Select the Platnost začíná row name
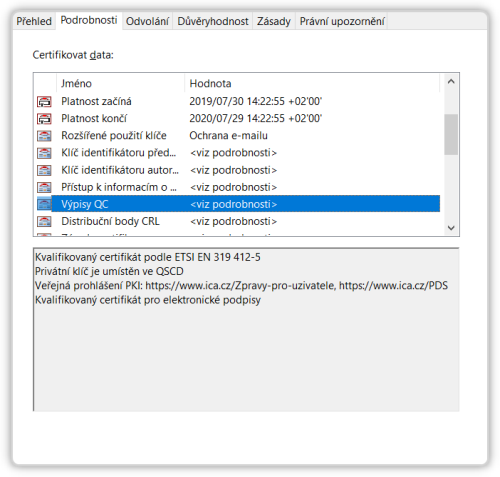The width and height of the screenshot is (500, 477). (x=96, y=101)
